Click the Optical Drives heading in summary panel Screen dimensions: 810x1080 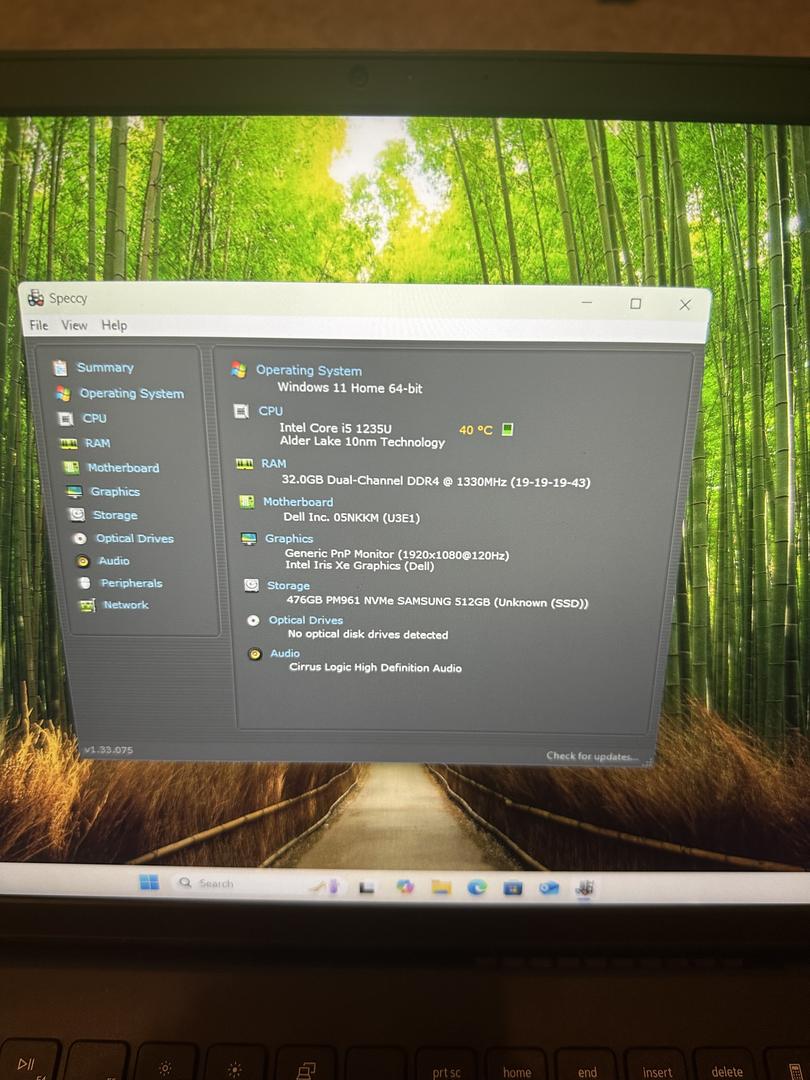point(306,620)
